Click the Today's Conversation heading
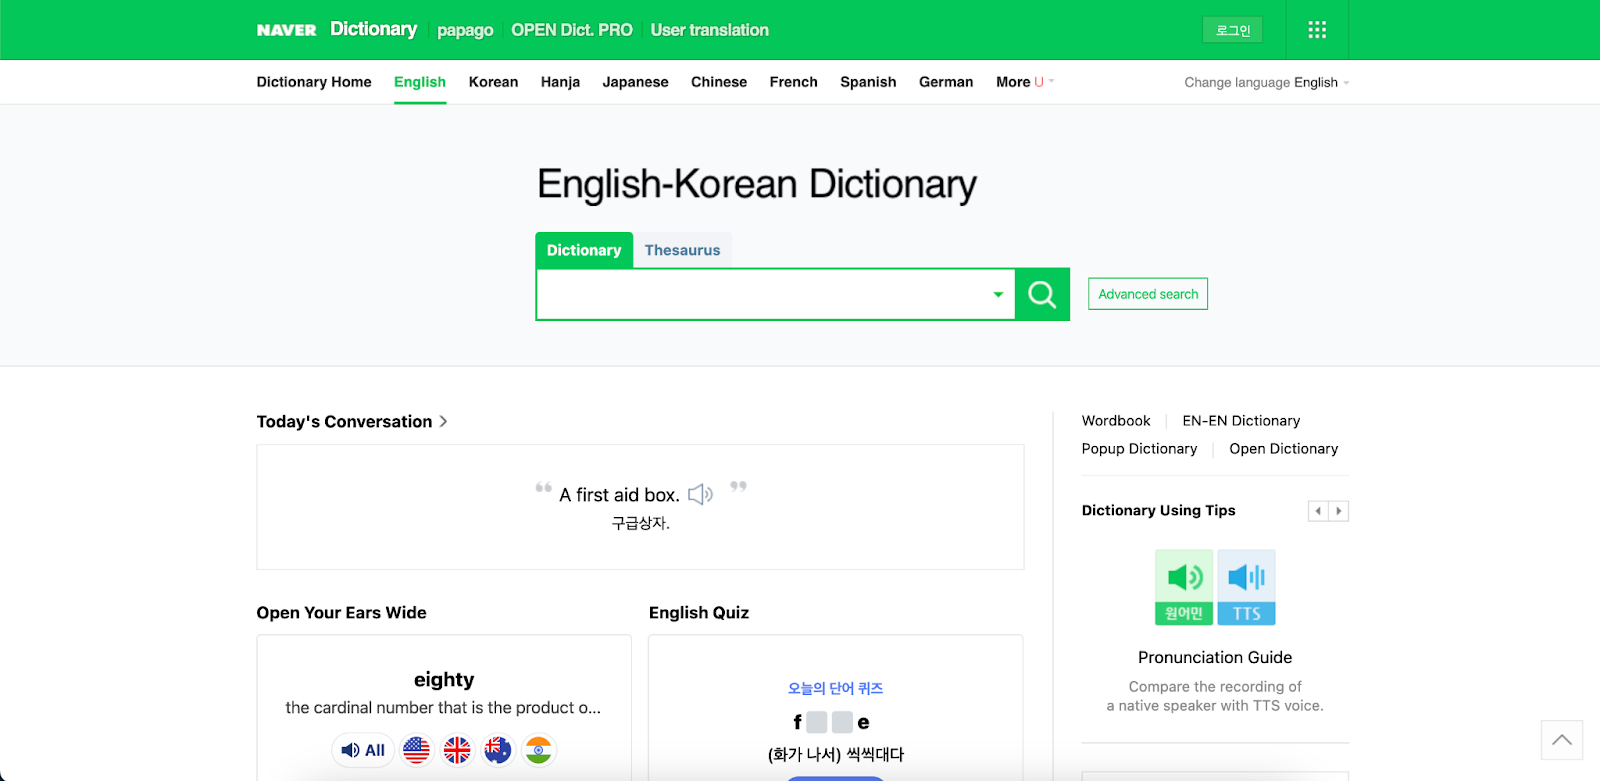The height and width of the screenshot is (781, 1600). 344,422
